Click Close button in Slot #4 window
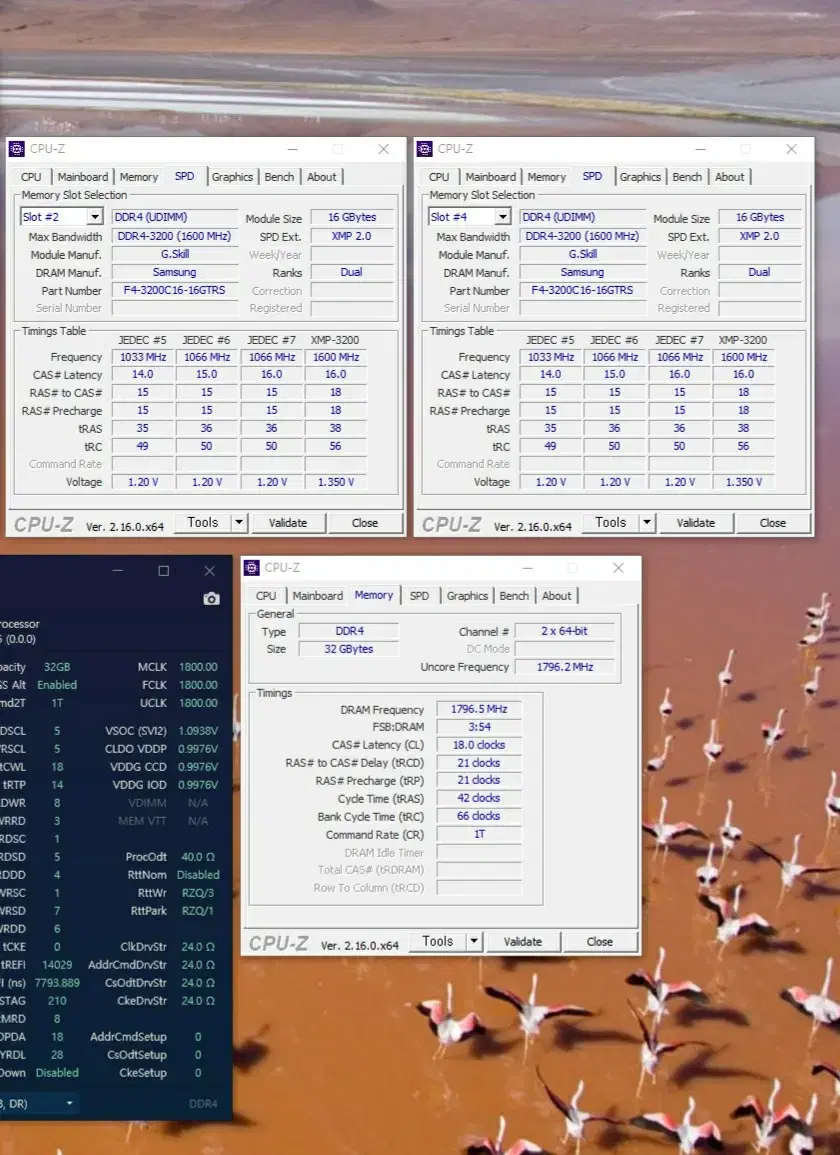 coord(772,522)
